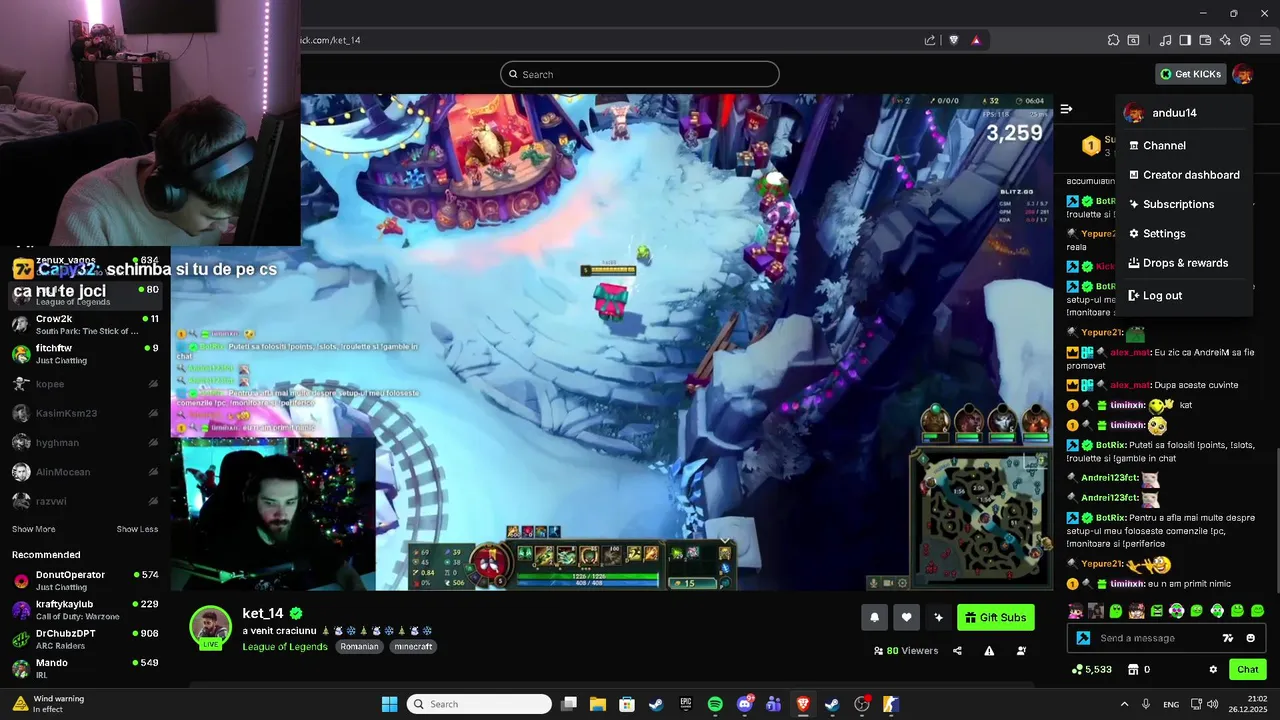
Task: Open DonutOperator recommended channel
Action: [85, 581]
